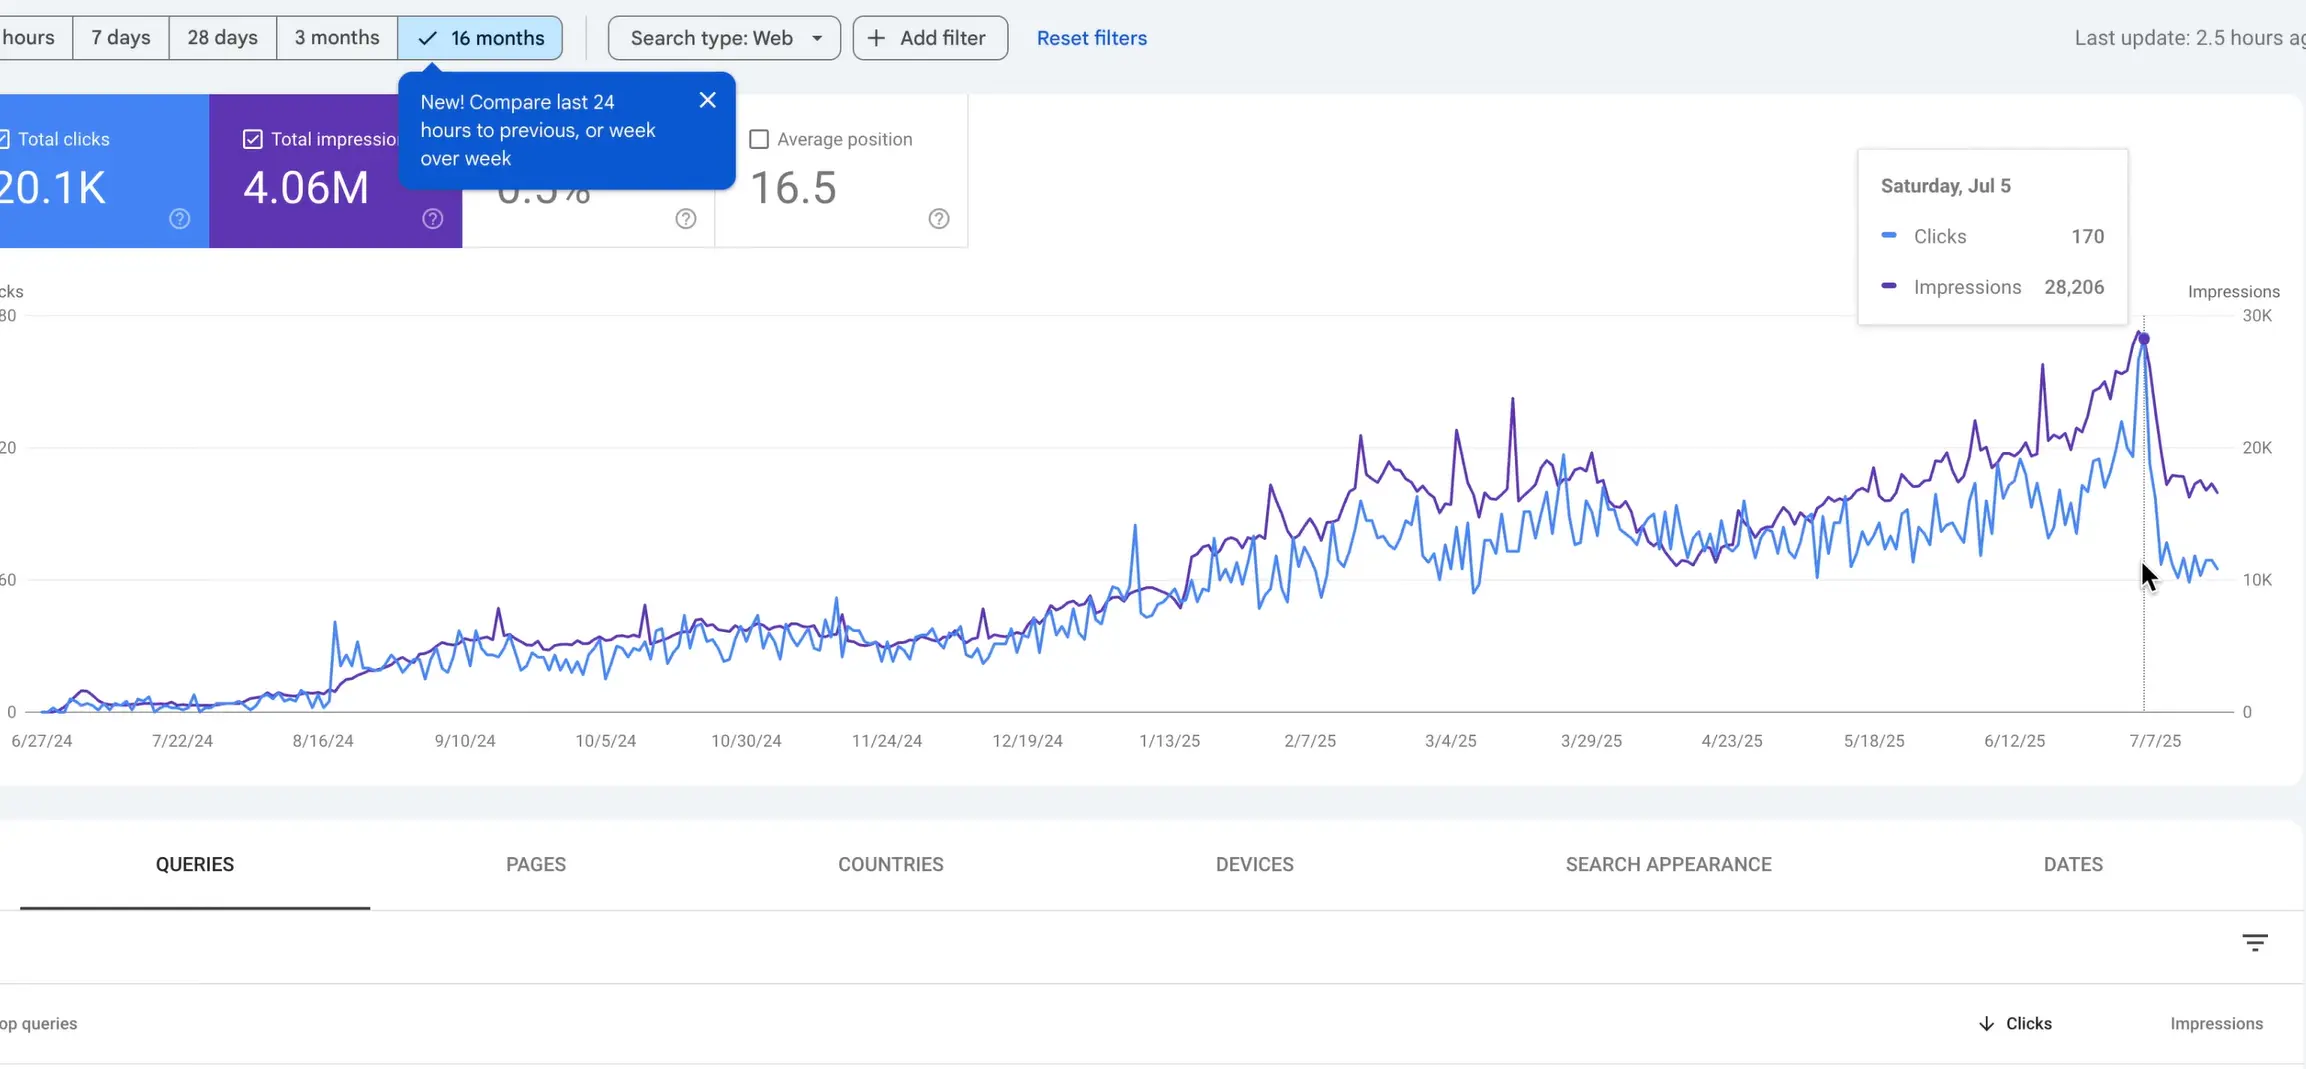
Task: Click the plus icon in Add filter
Action: pyautogui.click(x=876, y=38)
